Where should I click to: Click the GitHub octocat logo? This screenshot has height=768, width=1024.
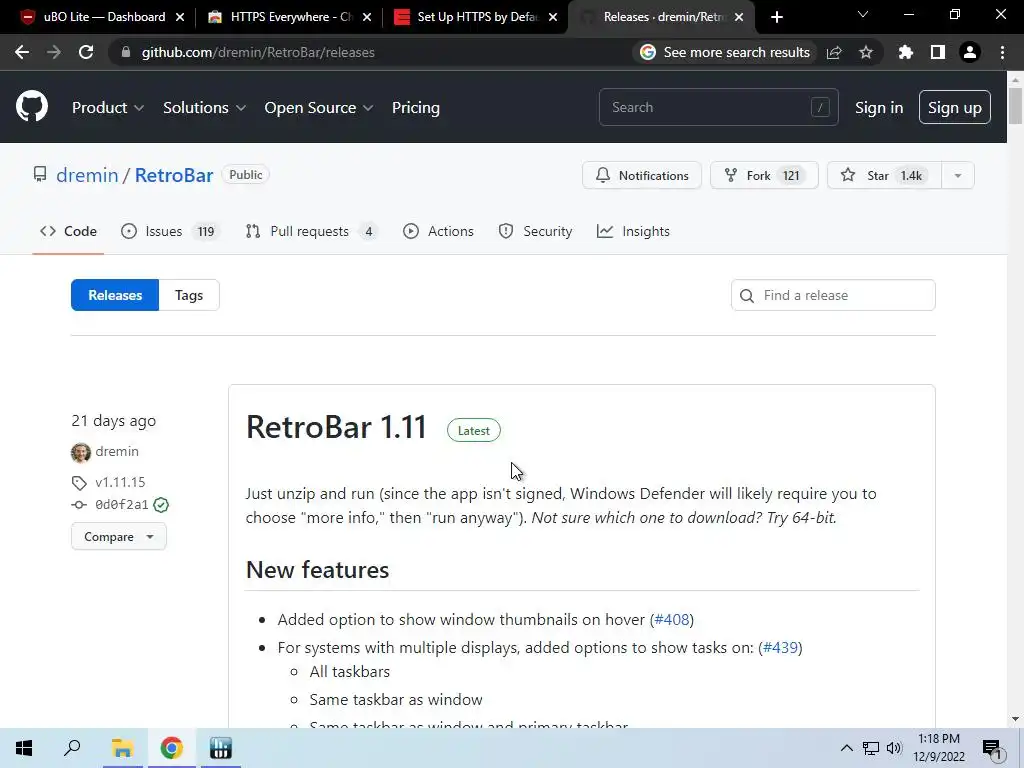pos(32,107)
